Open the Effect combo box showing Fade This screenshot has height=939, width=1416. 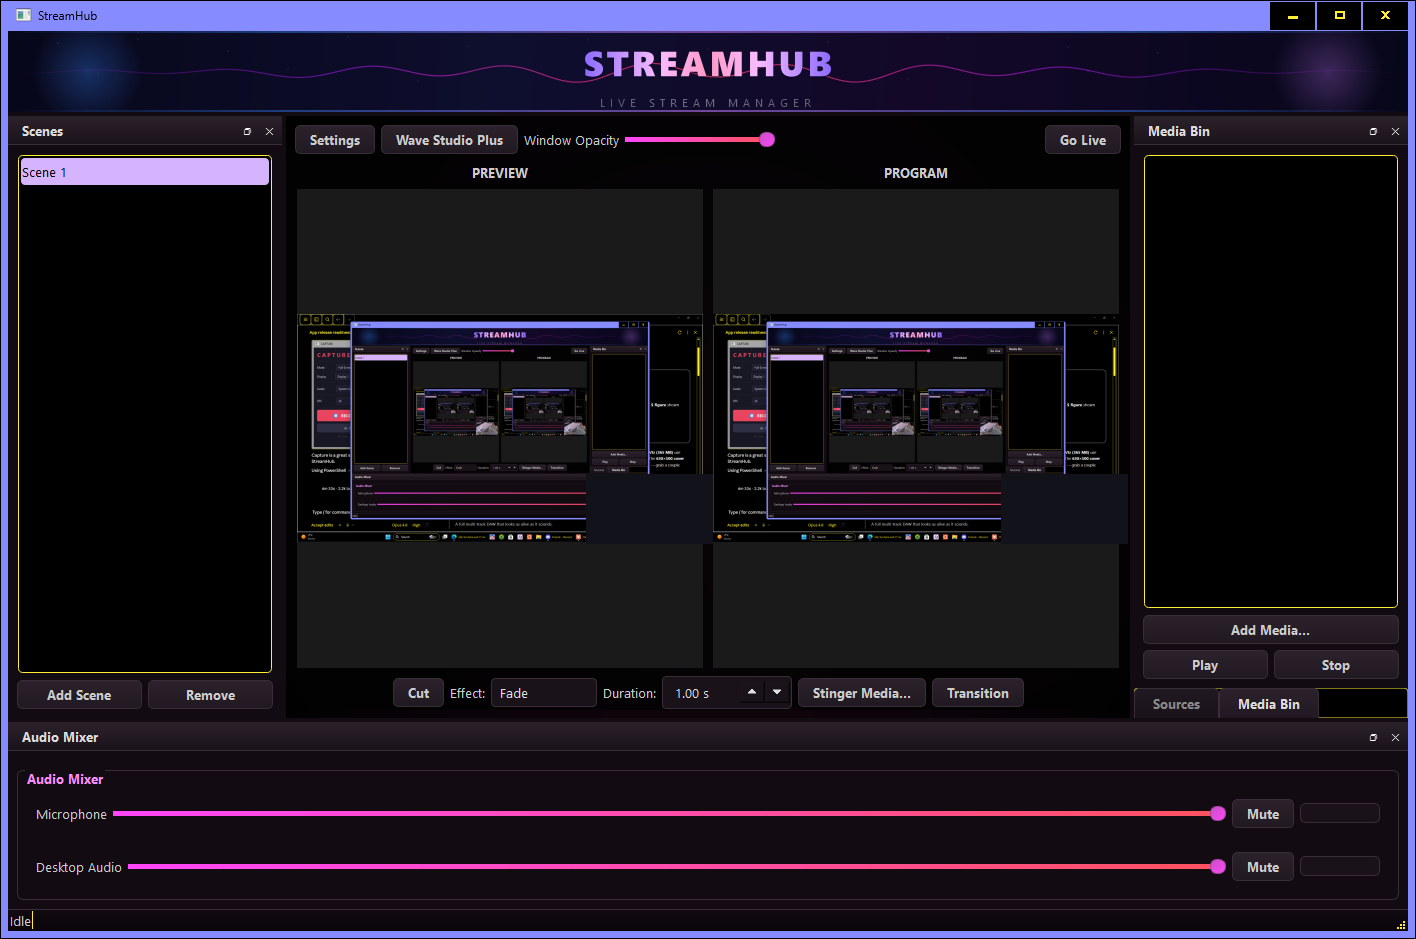tap(543, 693)
